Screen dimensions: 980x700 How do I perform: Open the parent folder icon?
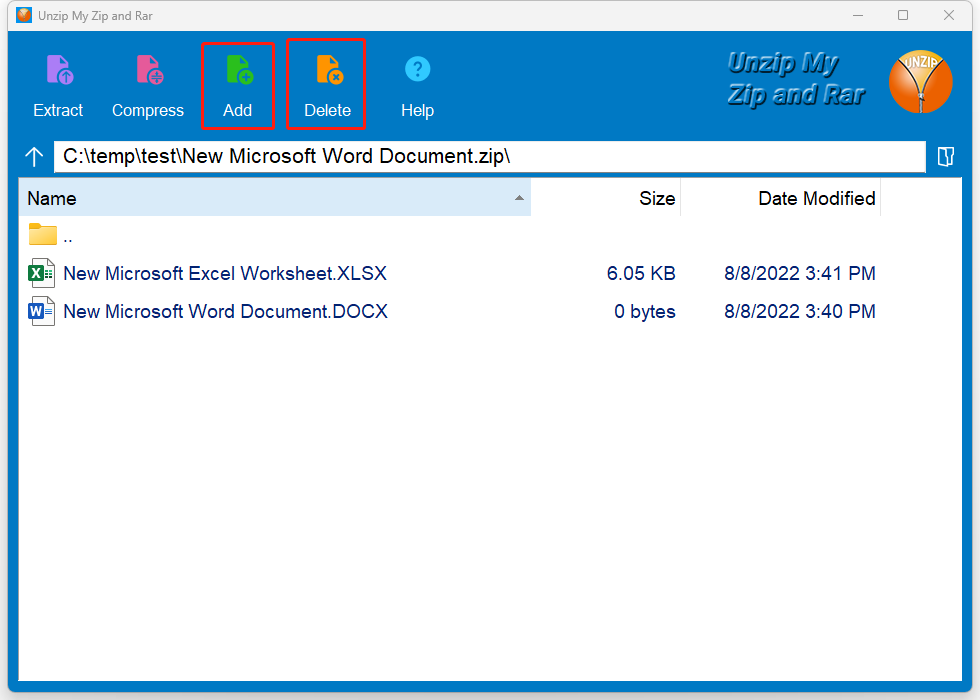[x=42, y=234]
